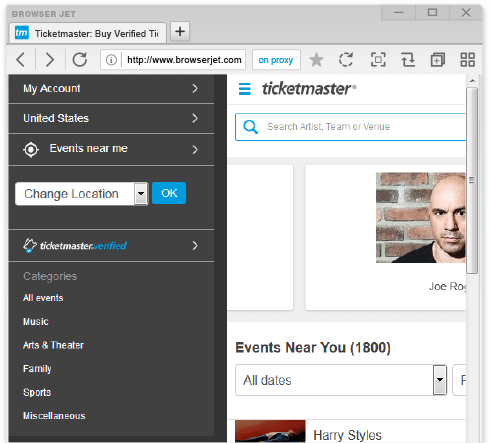The height and width of the screenshot is (443, 490).
Task: Open the Harry Styles event title
Action: 347,435
